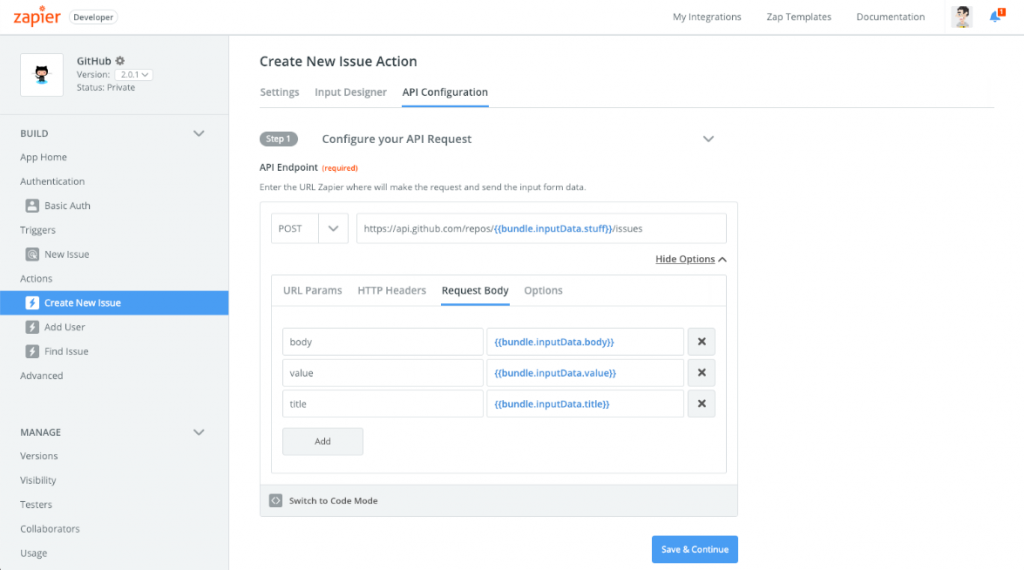Viewport: 1024px width, 570px height.
Task: Click the title key field
Action: [383, 404]
